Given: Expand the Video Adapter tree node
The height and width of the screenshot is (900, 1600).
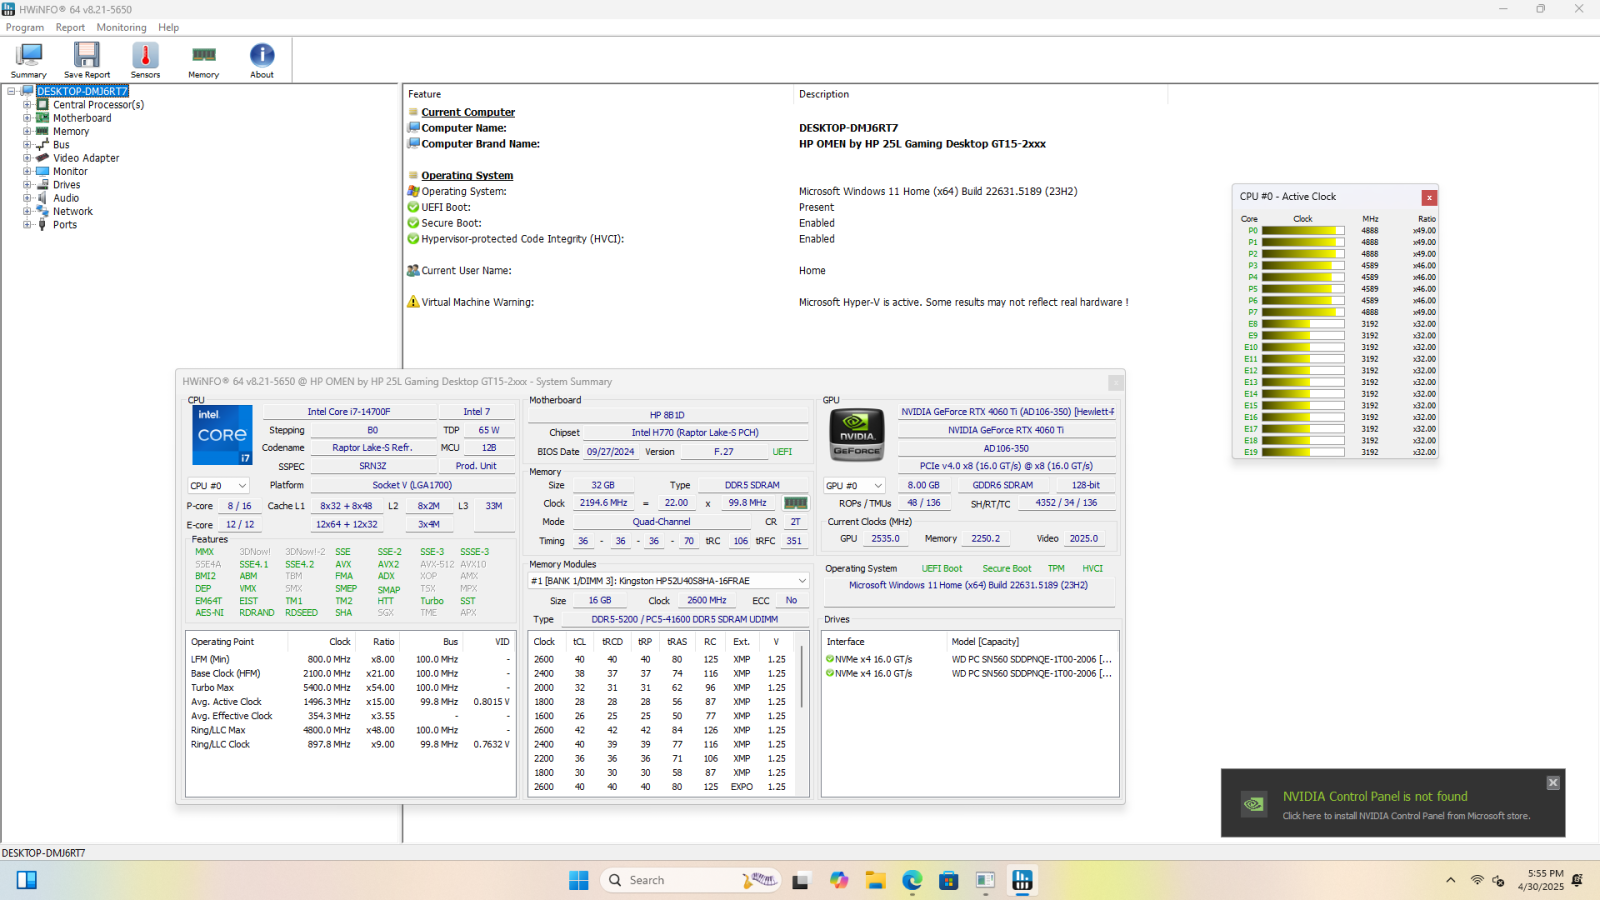Looking at the screenshot, I should coord(27,158).
